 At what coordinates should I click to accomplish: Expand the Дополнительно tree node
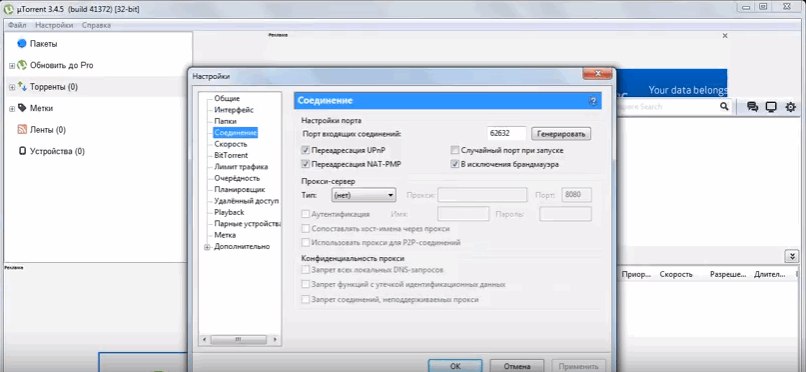[207, 247]
